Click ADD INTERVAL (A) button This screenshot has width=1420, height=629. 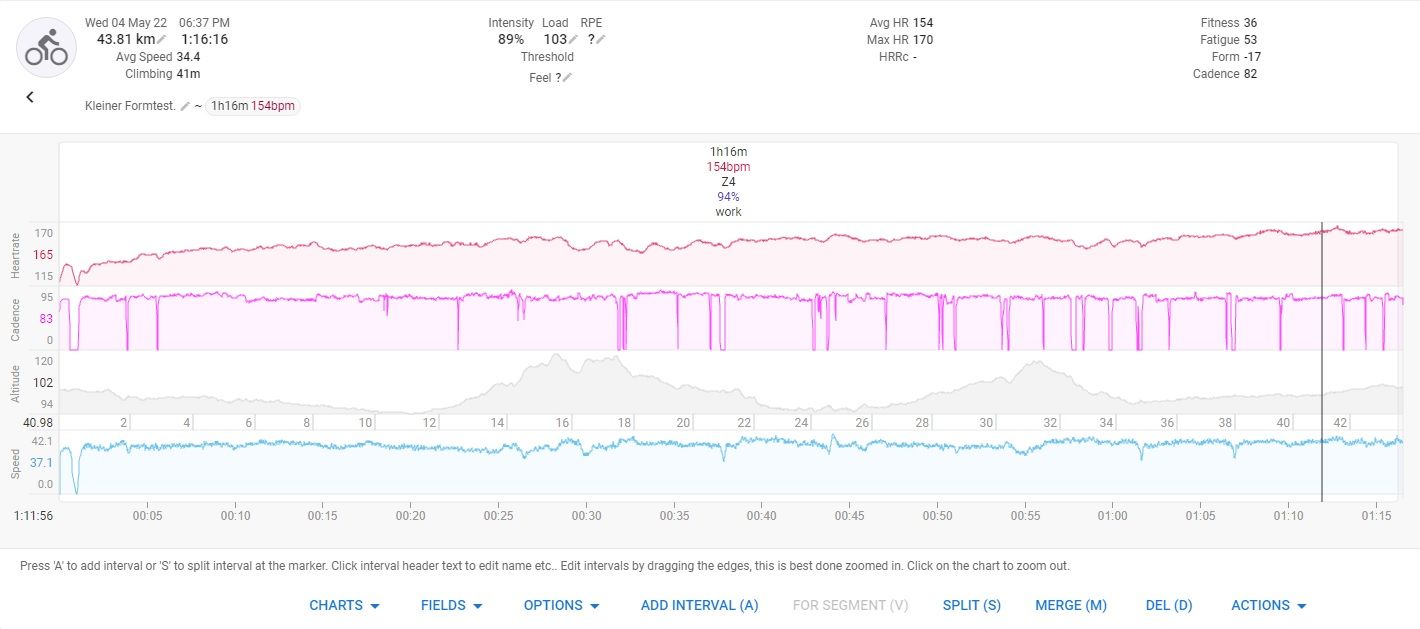(700, 605)
